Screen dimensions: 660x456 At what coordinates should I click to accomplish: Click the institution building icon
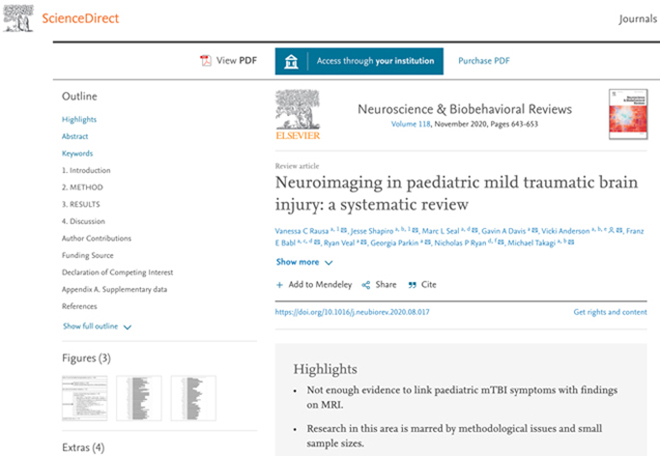pos(291,61)
